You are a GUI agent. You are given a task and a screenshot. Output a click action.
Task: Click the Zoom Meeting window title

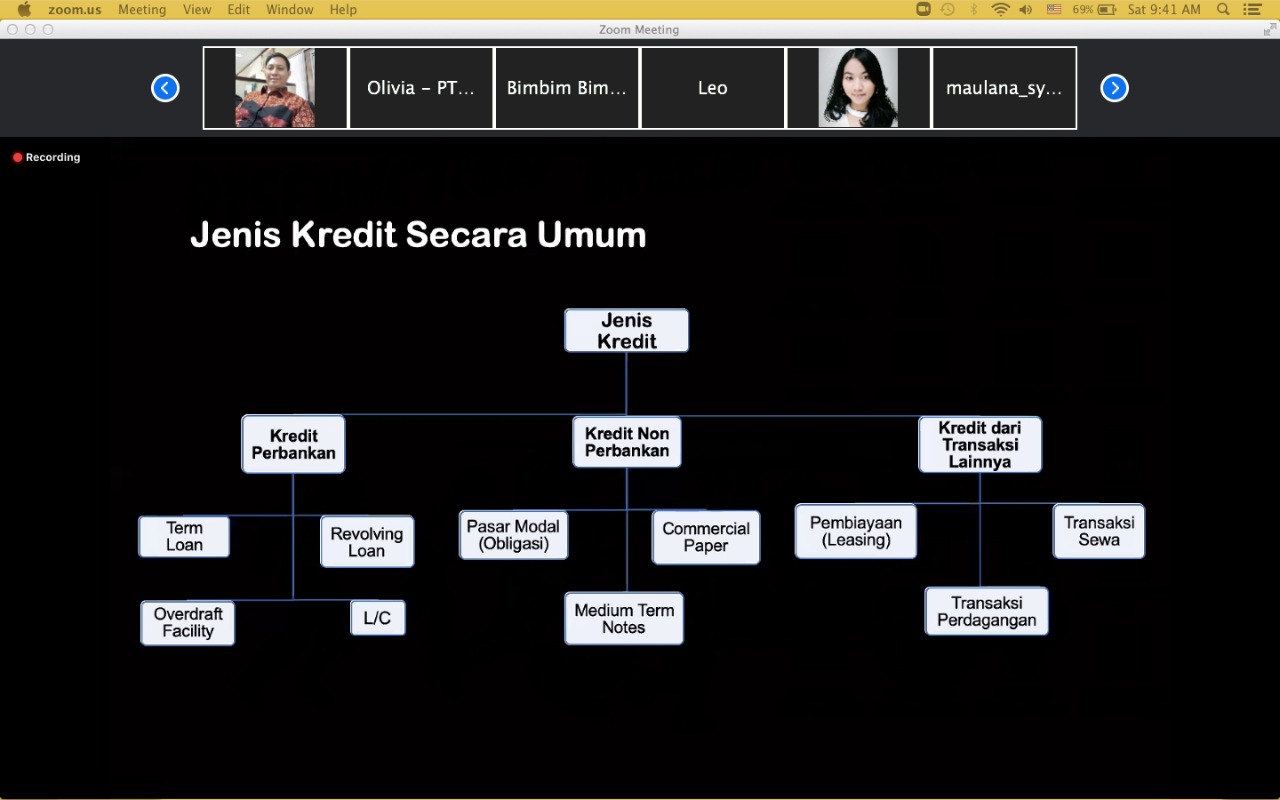pyautogui.click(x=639, y=30)
